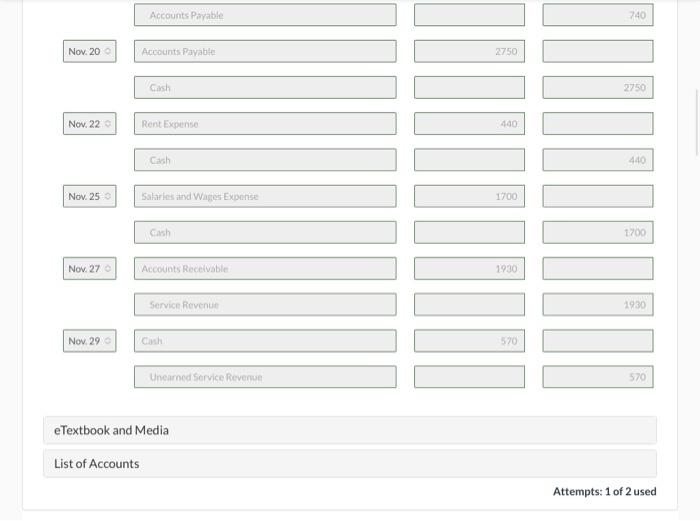Image resolution: width=700 pixels, height=521 pixels.
Task: Expand the List of Accounts section
Action: click(x=350, y=464)
